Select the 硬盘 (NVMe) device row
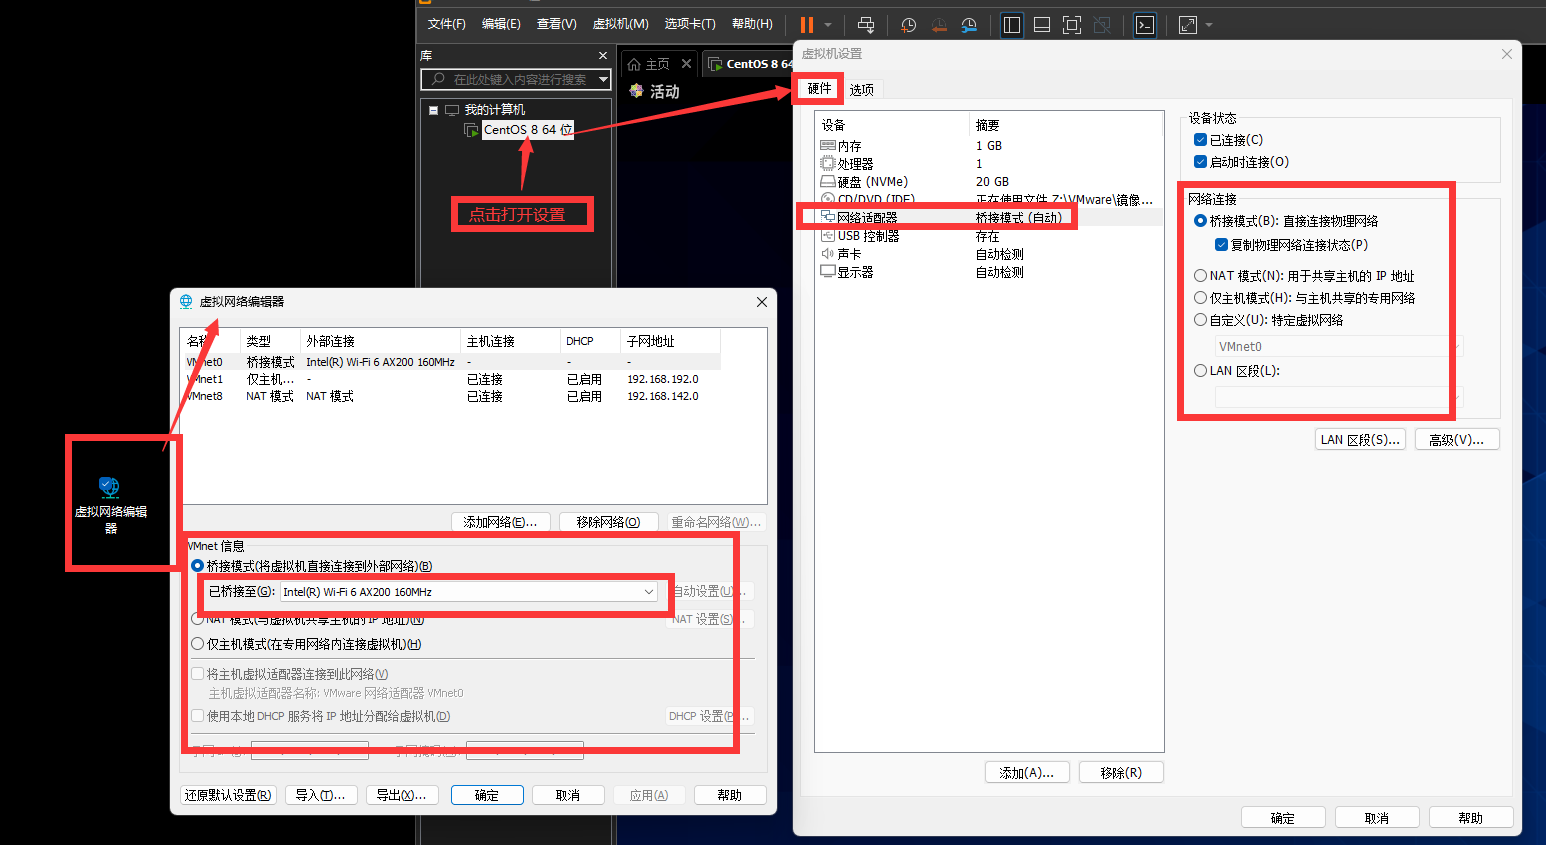This screenshot has height=845, width=1546. (990, 182)
